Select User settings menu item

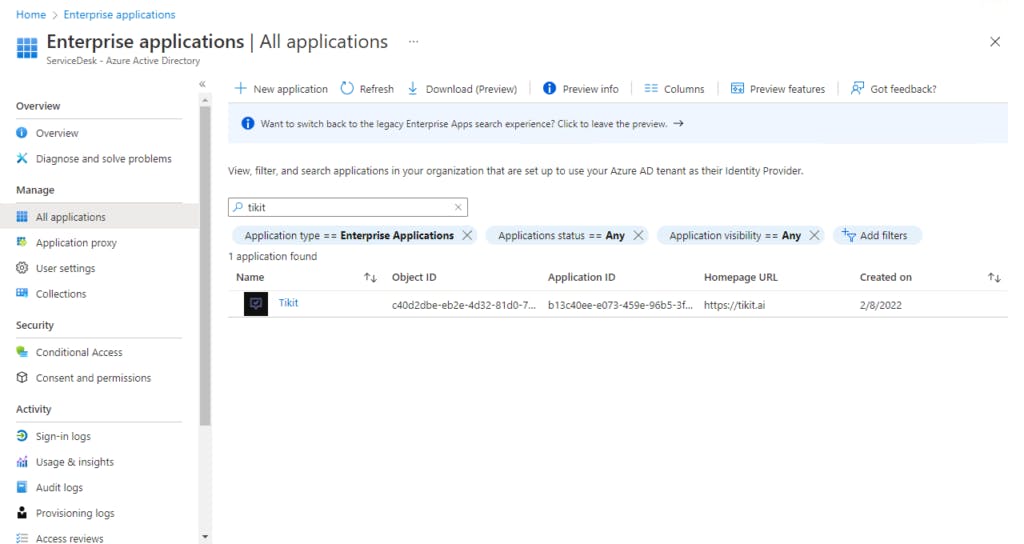[65, 268]
